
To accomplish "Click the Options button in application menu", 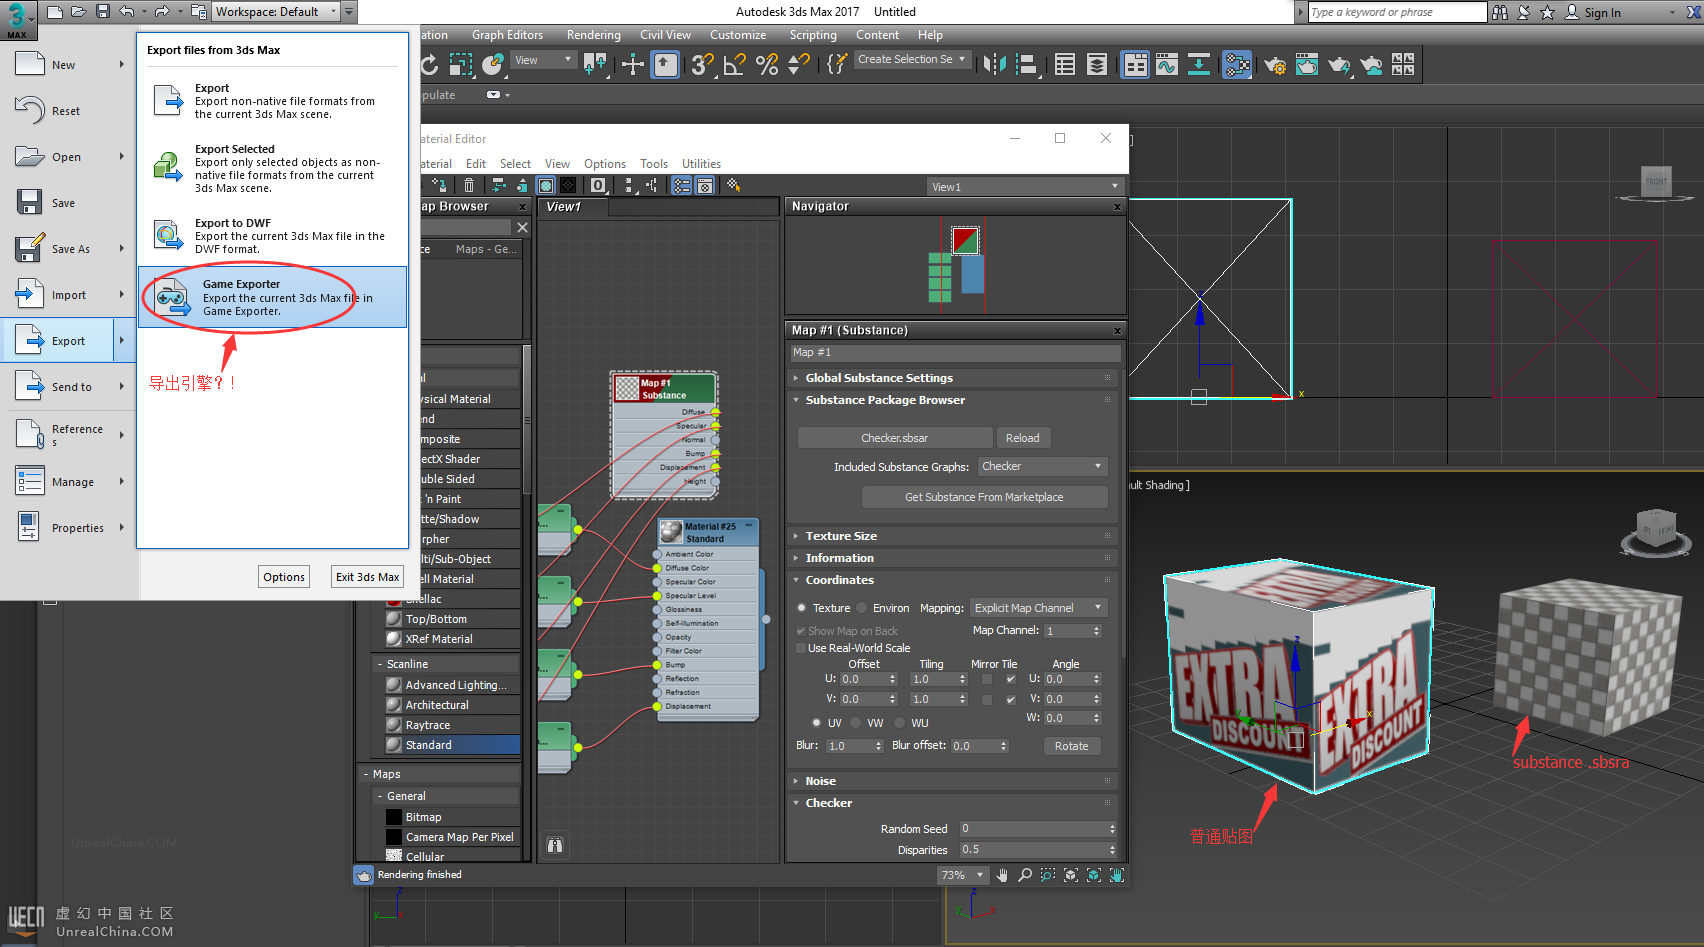I will pyautogui.click(x=284, y=577).
